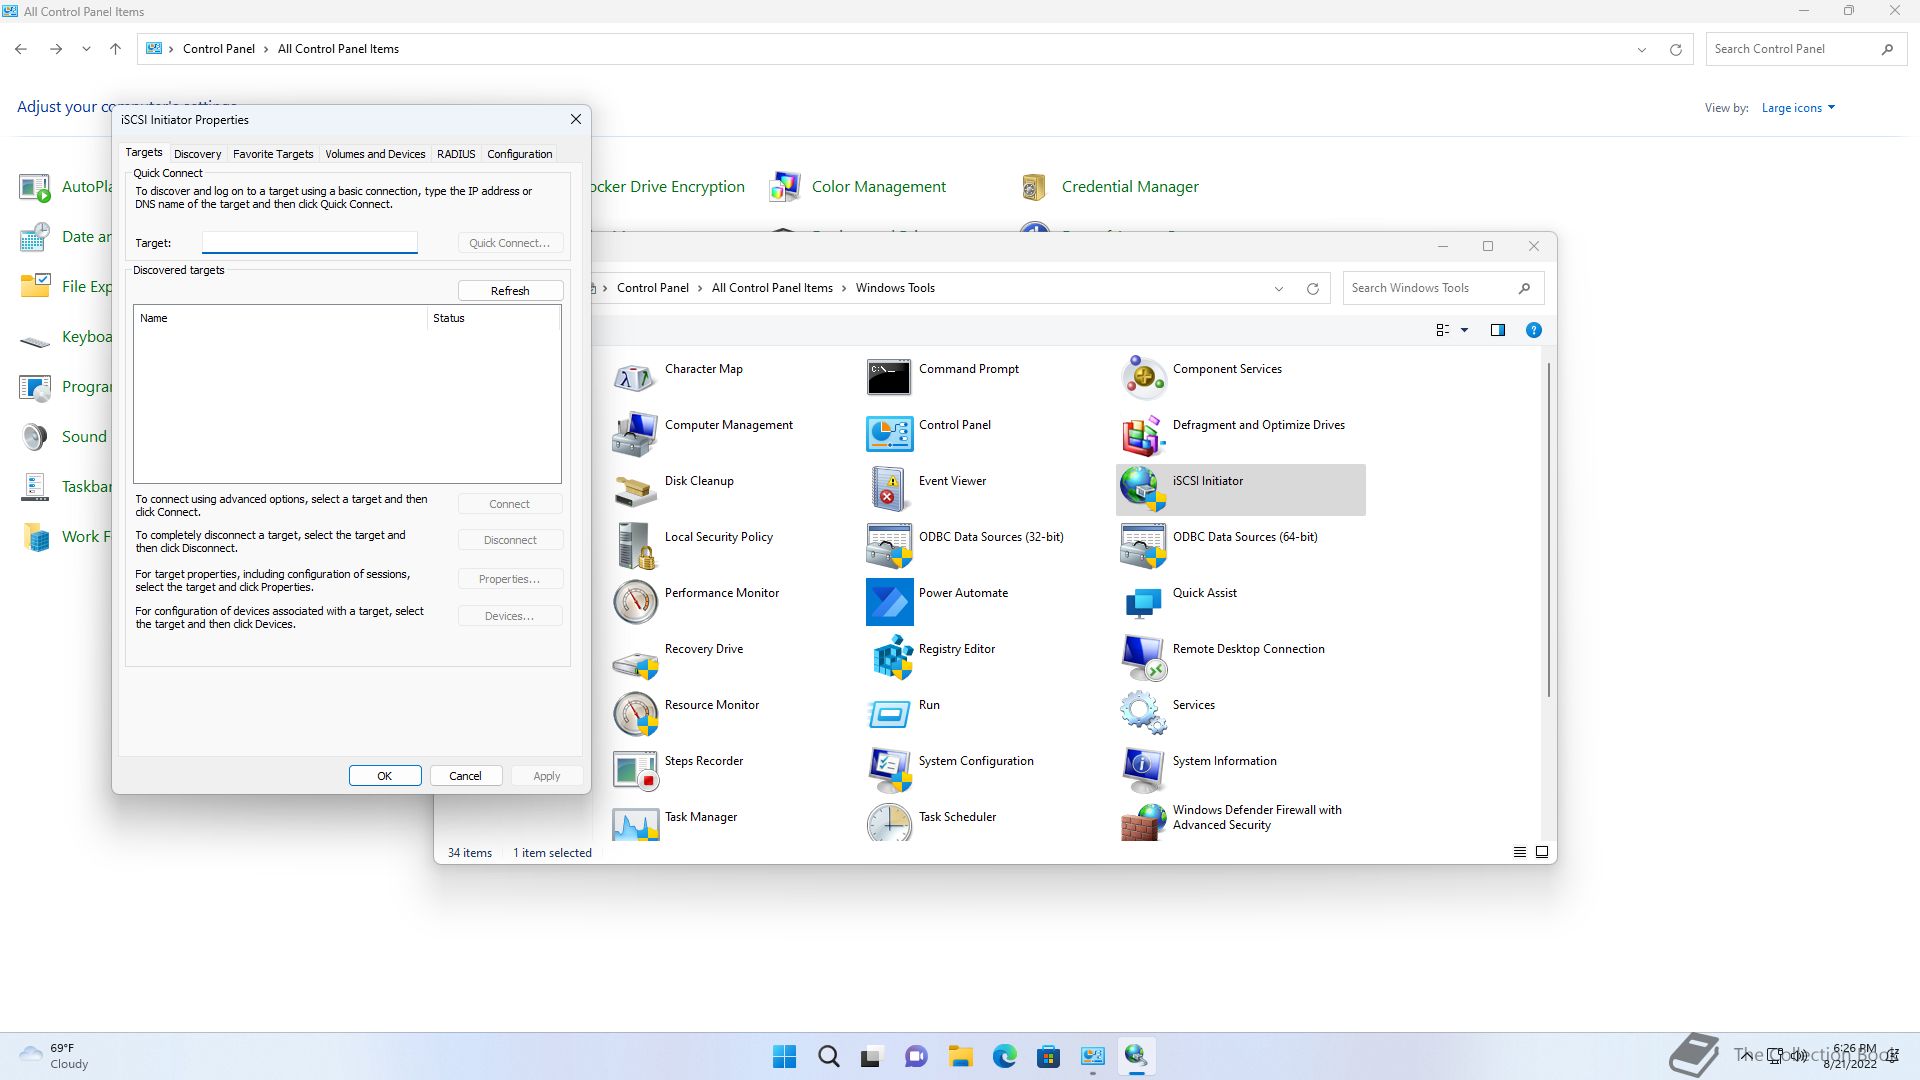Click Refresh button for discovered targets
The width and height of the screenshot is (1920, 1080).
pyautogui.click(x=510, y=291)
